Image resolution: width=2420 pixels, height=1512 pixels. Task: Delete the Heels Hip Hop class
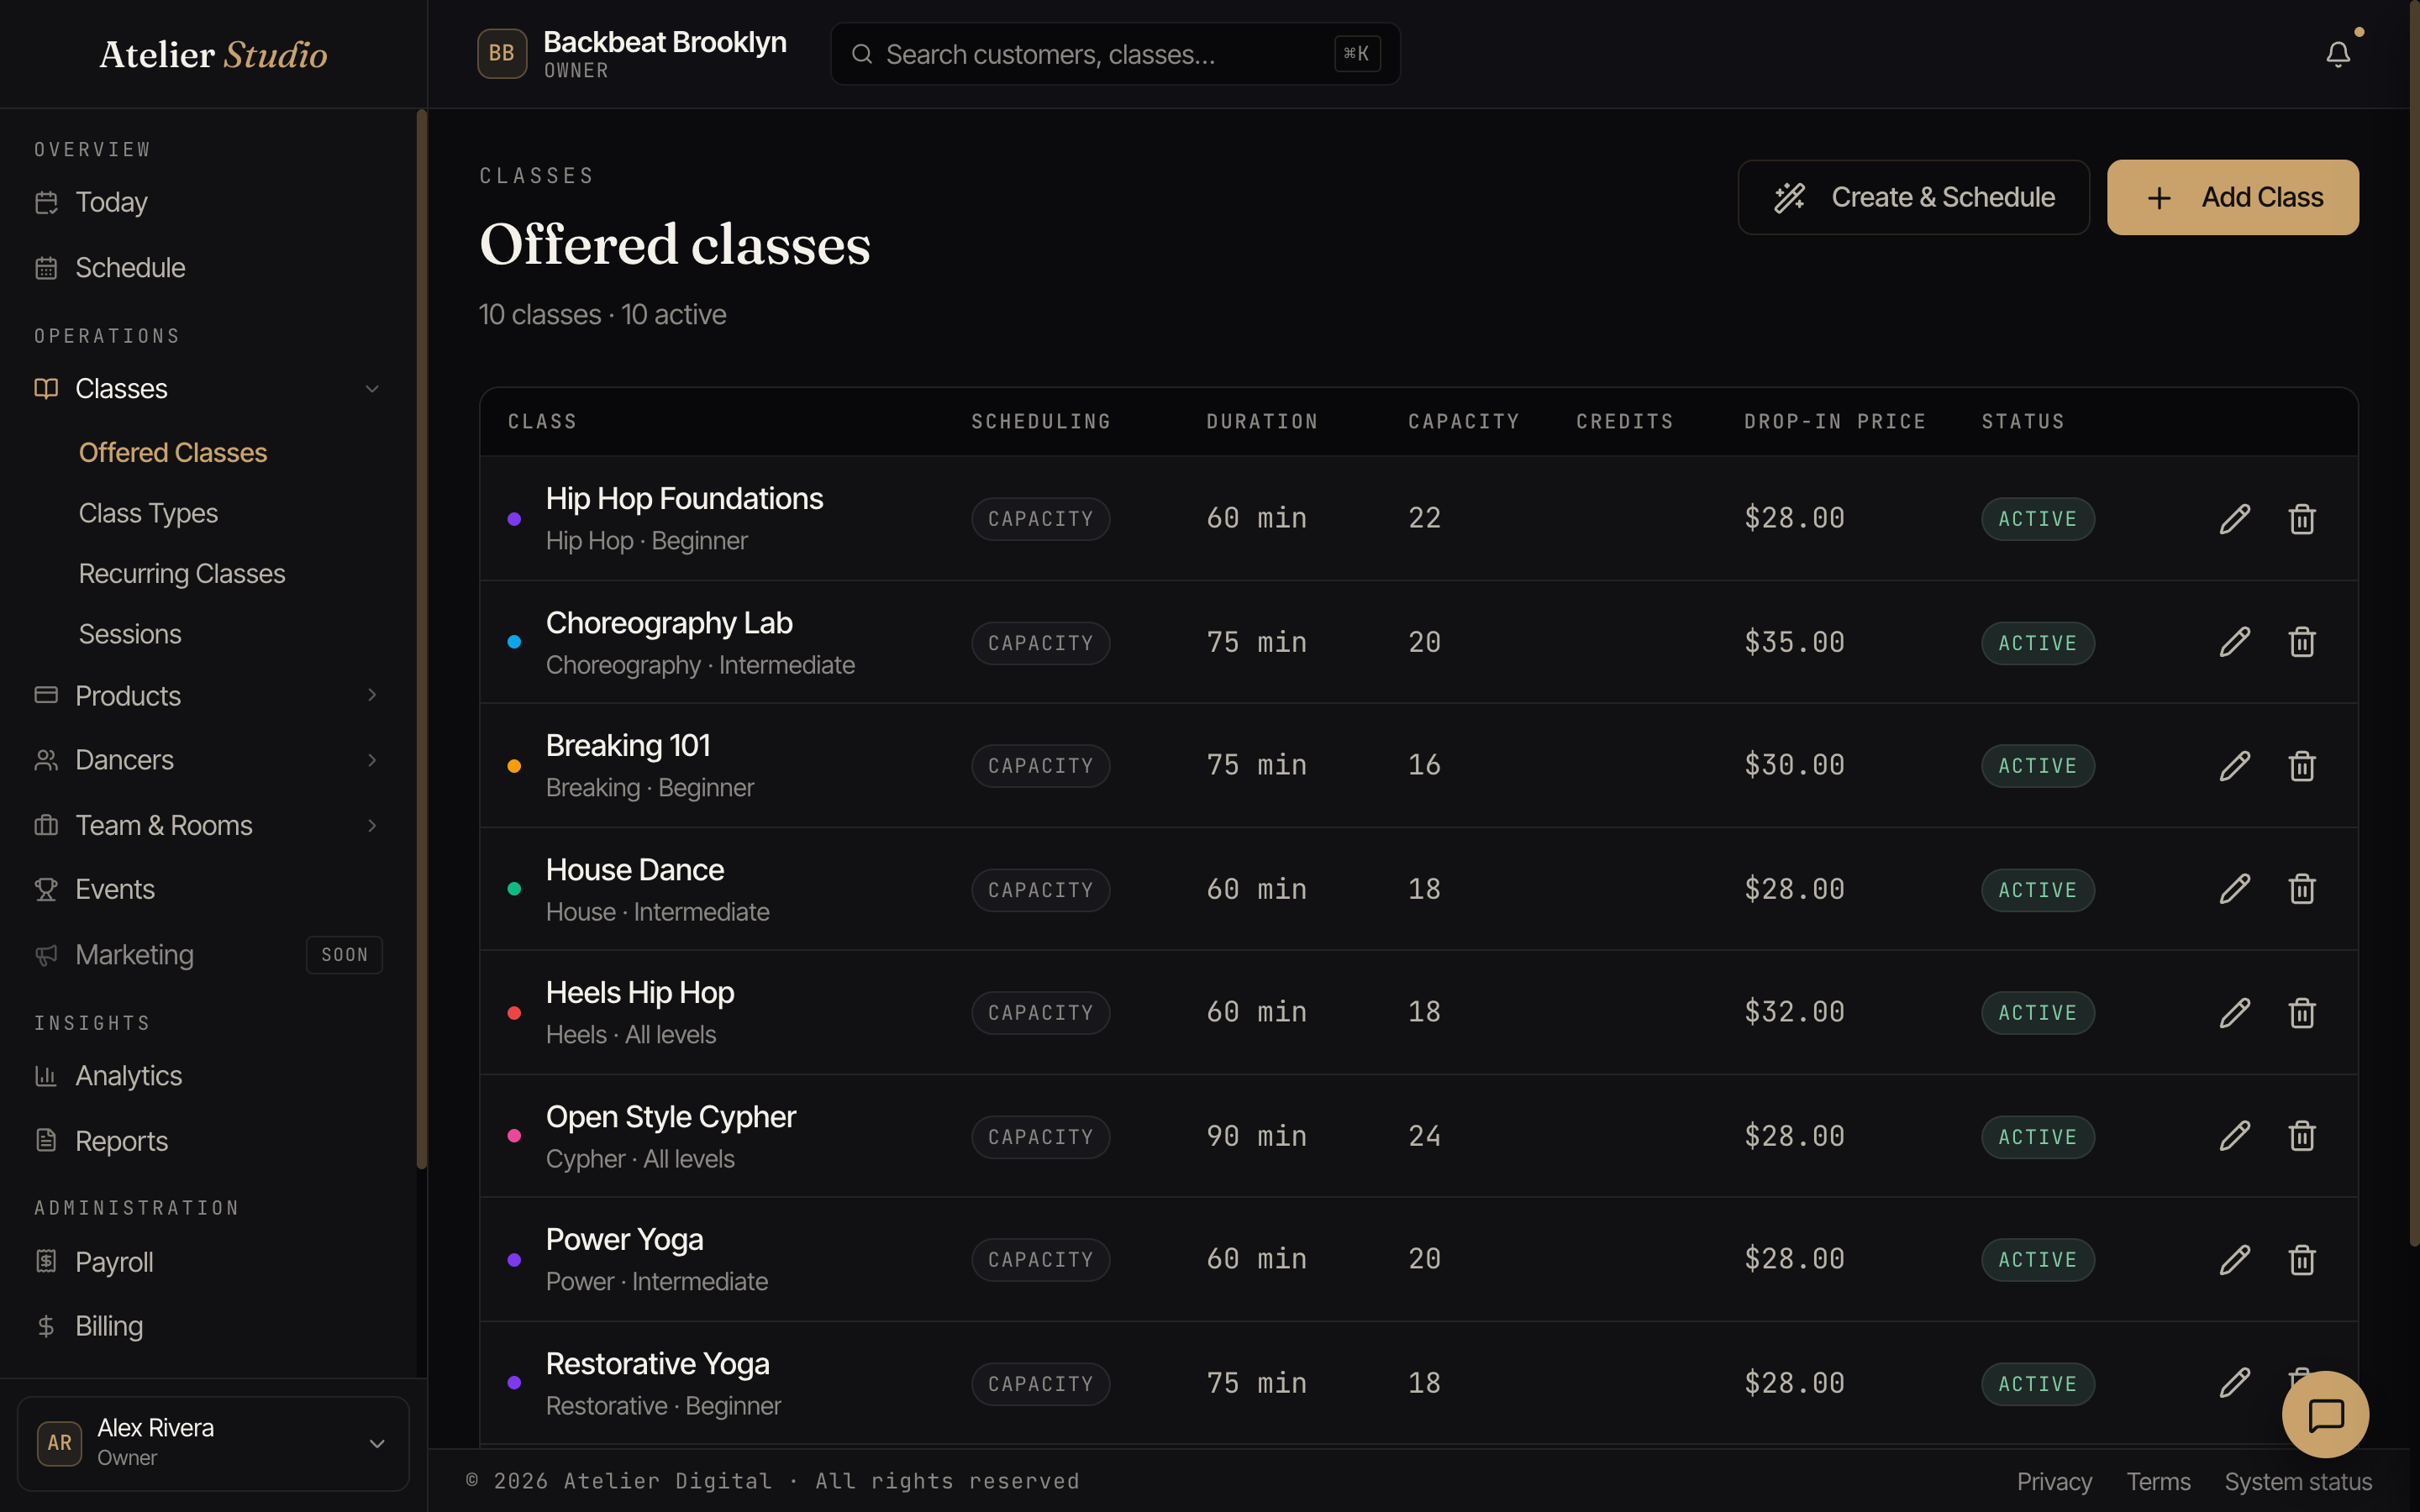[x=2302, y=1013]
